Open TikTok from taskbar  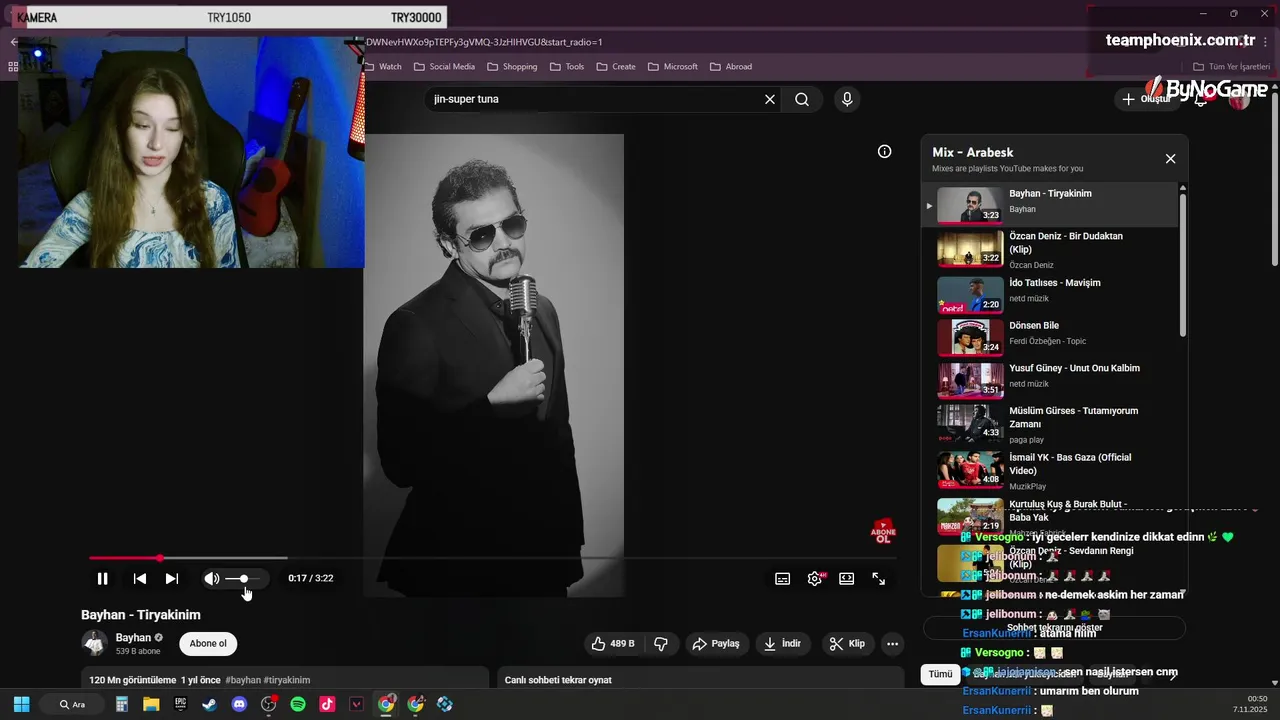pos(327,704)
